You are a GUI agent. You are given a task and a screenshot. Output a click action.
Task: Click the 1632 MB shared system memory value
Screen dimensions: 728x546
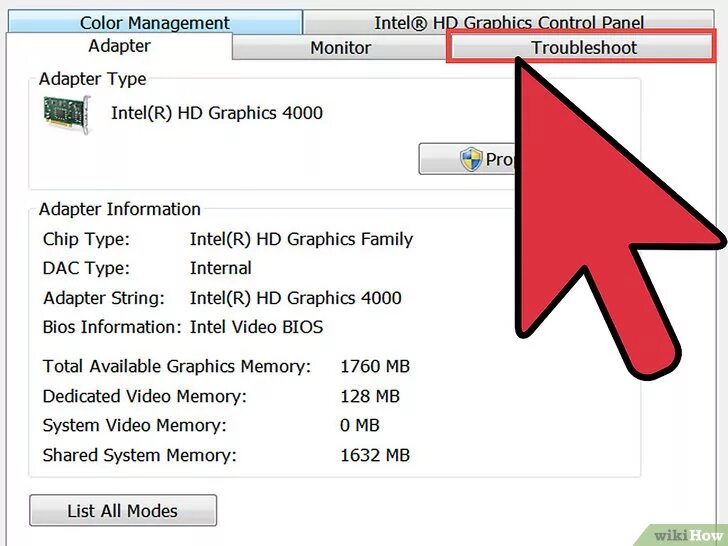[x=375, y=455]
